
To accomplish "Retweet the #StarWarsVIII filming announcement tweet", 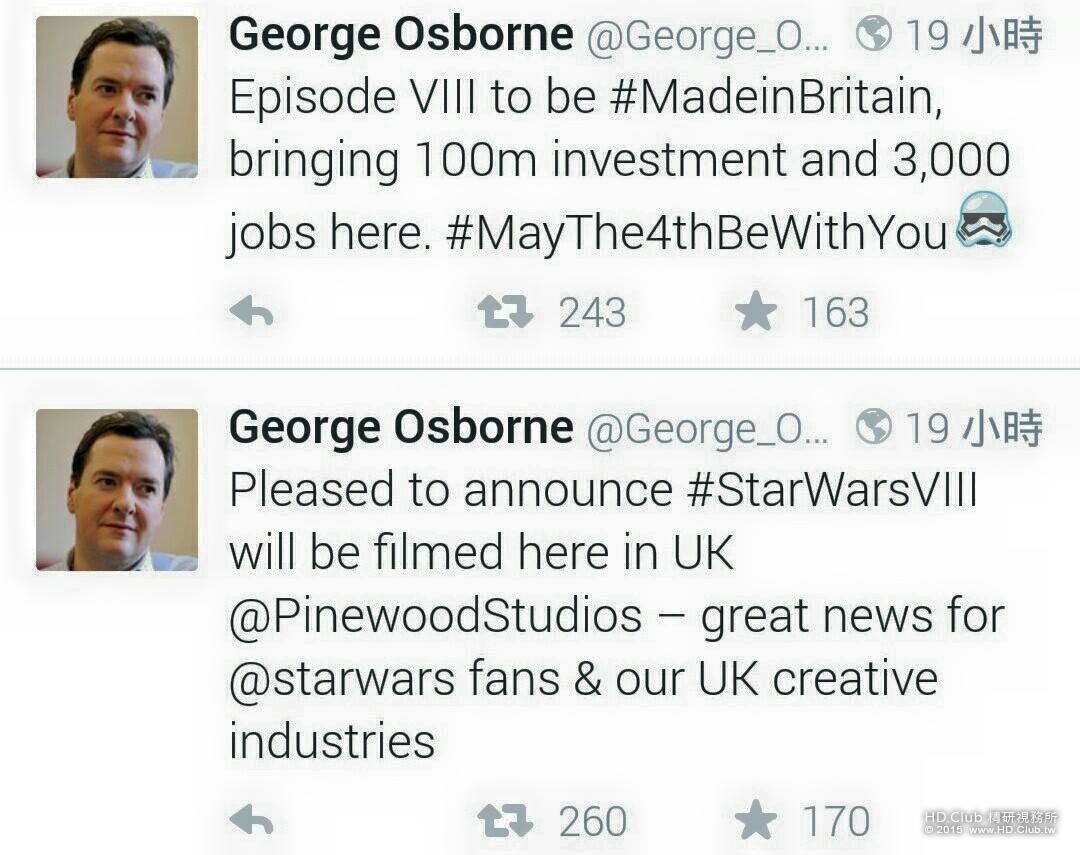I will pyautogui.click(x=506, y=822).
